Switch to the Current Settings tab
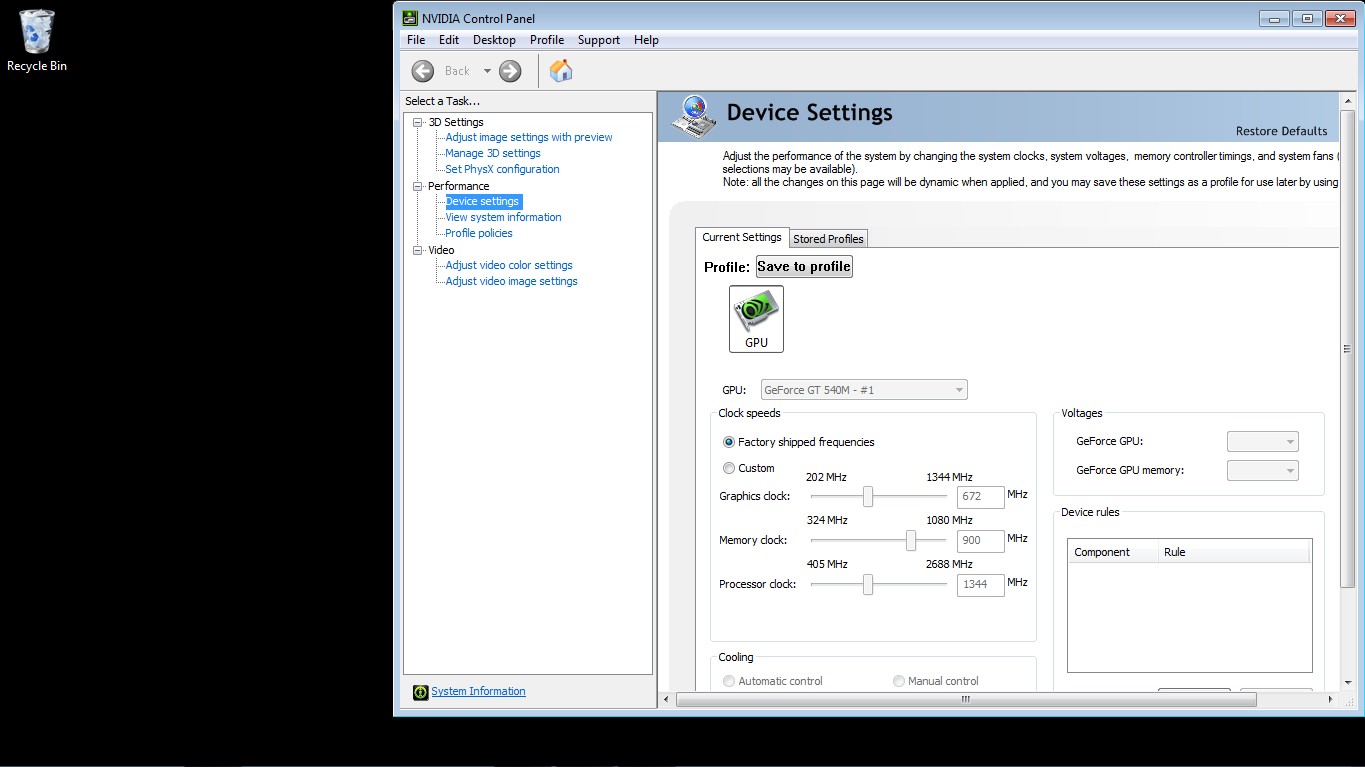The width and height of the screenshot is (1365, 767). (x=742, y=237)
